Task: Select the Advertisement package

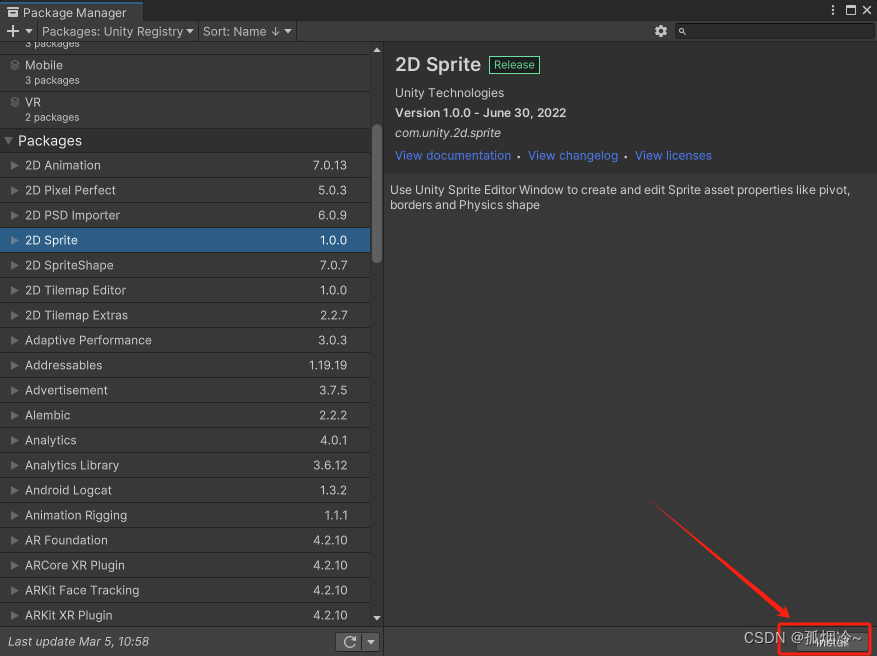Action: tap(185, 390)
